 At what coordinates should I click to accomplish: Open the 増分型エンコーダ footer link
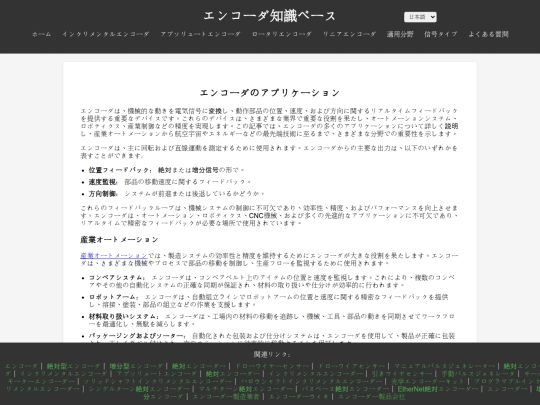(x=136, y=366)
